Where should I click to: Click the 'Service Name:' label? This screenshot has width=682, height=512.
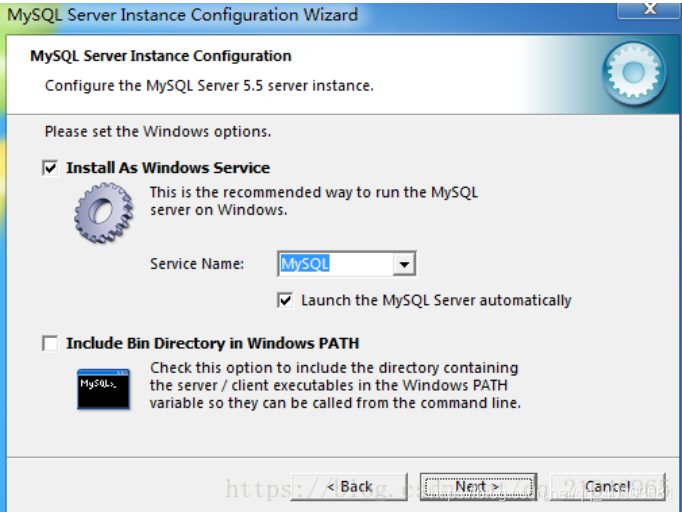click(197, 264)
